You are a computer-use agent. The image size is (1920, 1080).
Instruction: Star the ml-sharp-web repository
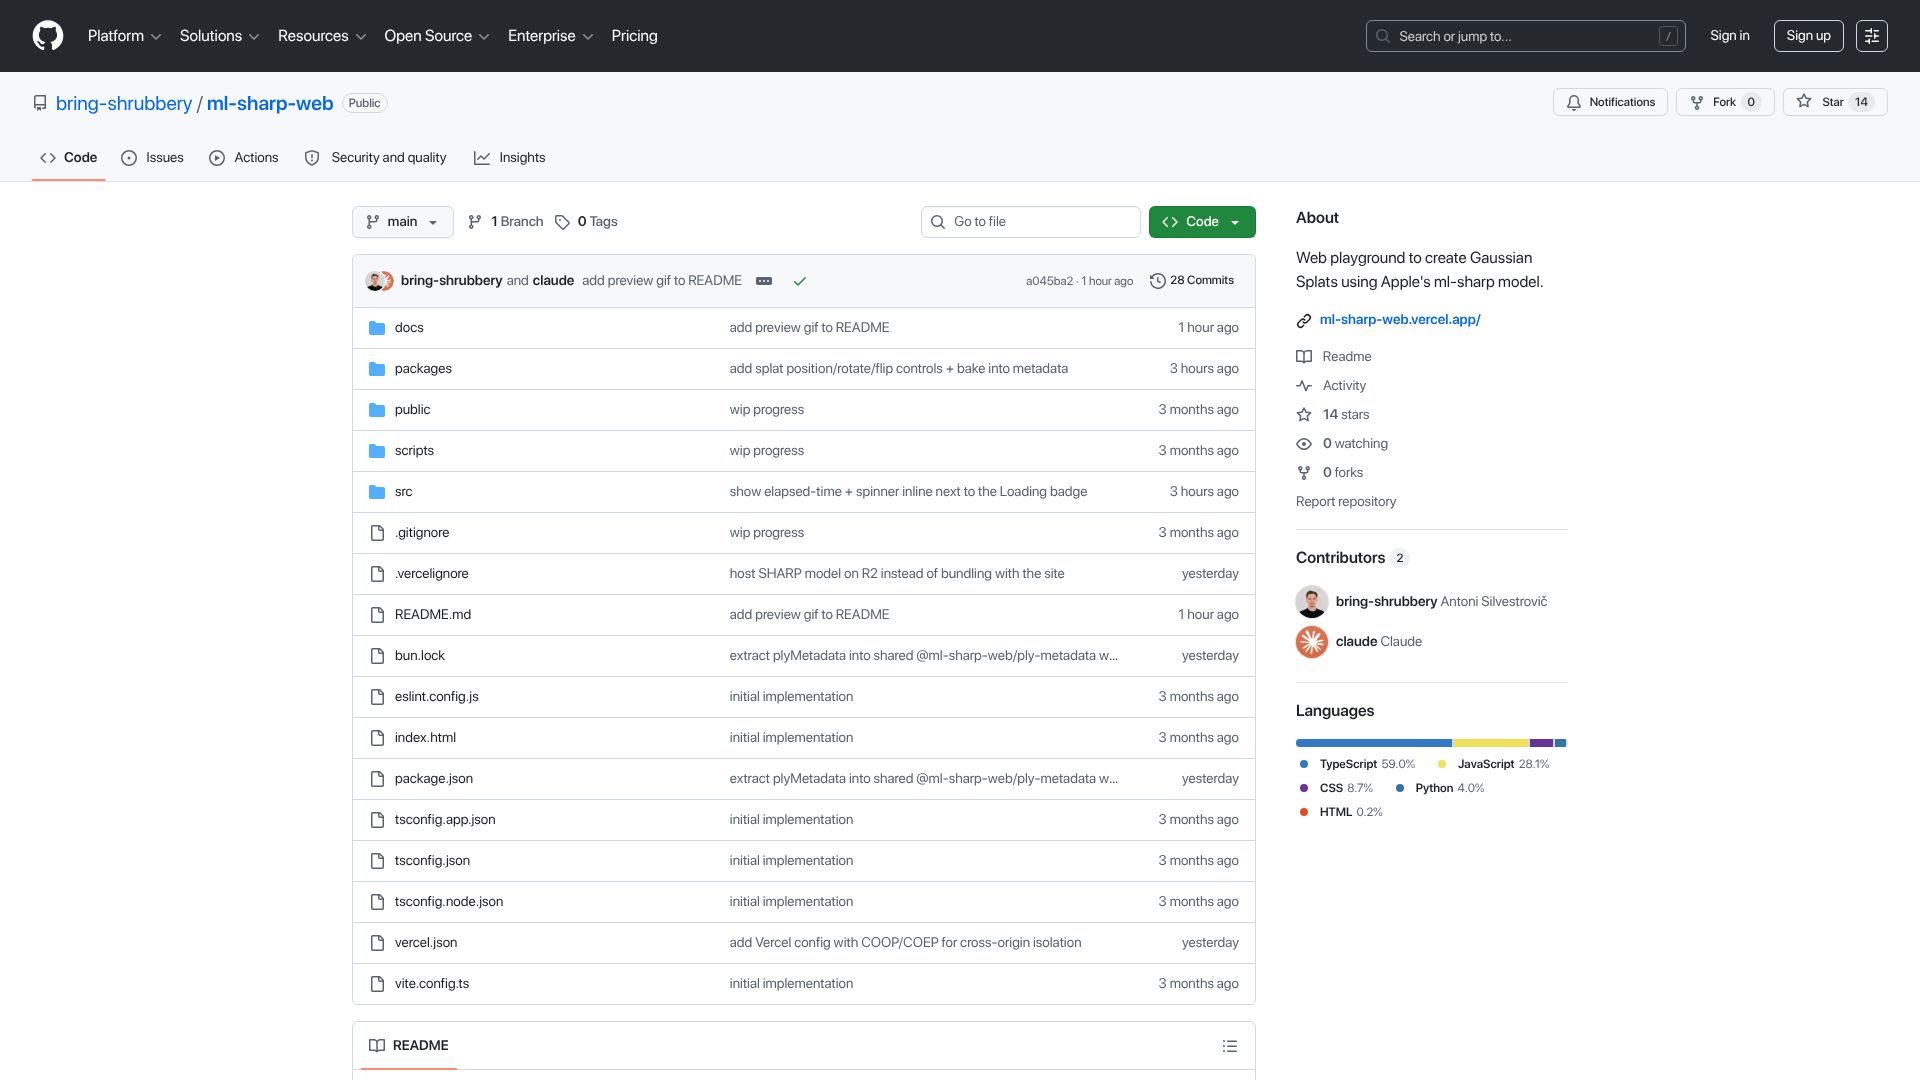point(1835,102)
